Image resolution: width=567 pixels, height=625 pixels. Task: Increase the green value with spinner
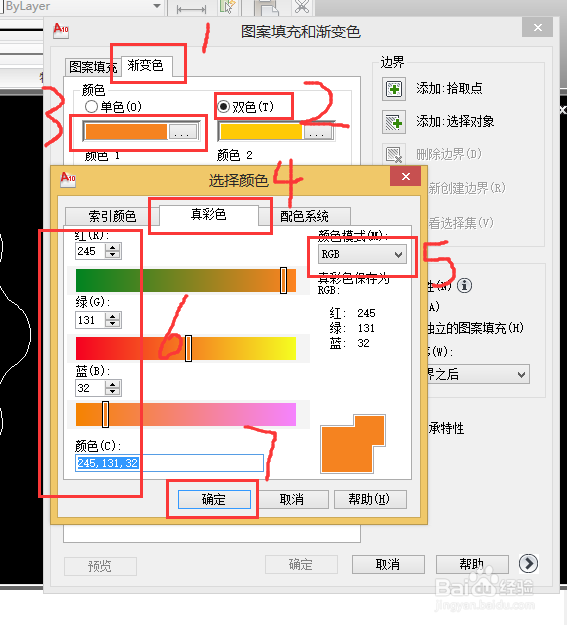pyautogui.click(x=113, y=316)
